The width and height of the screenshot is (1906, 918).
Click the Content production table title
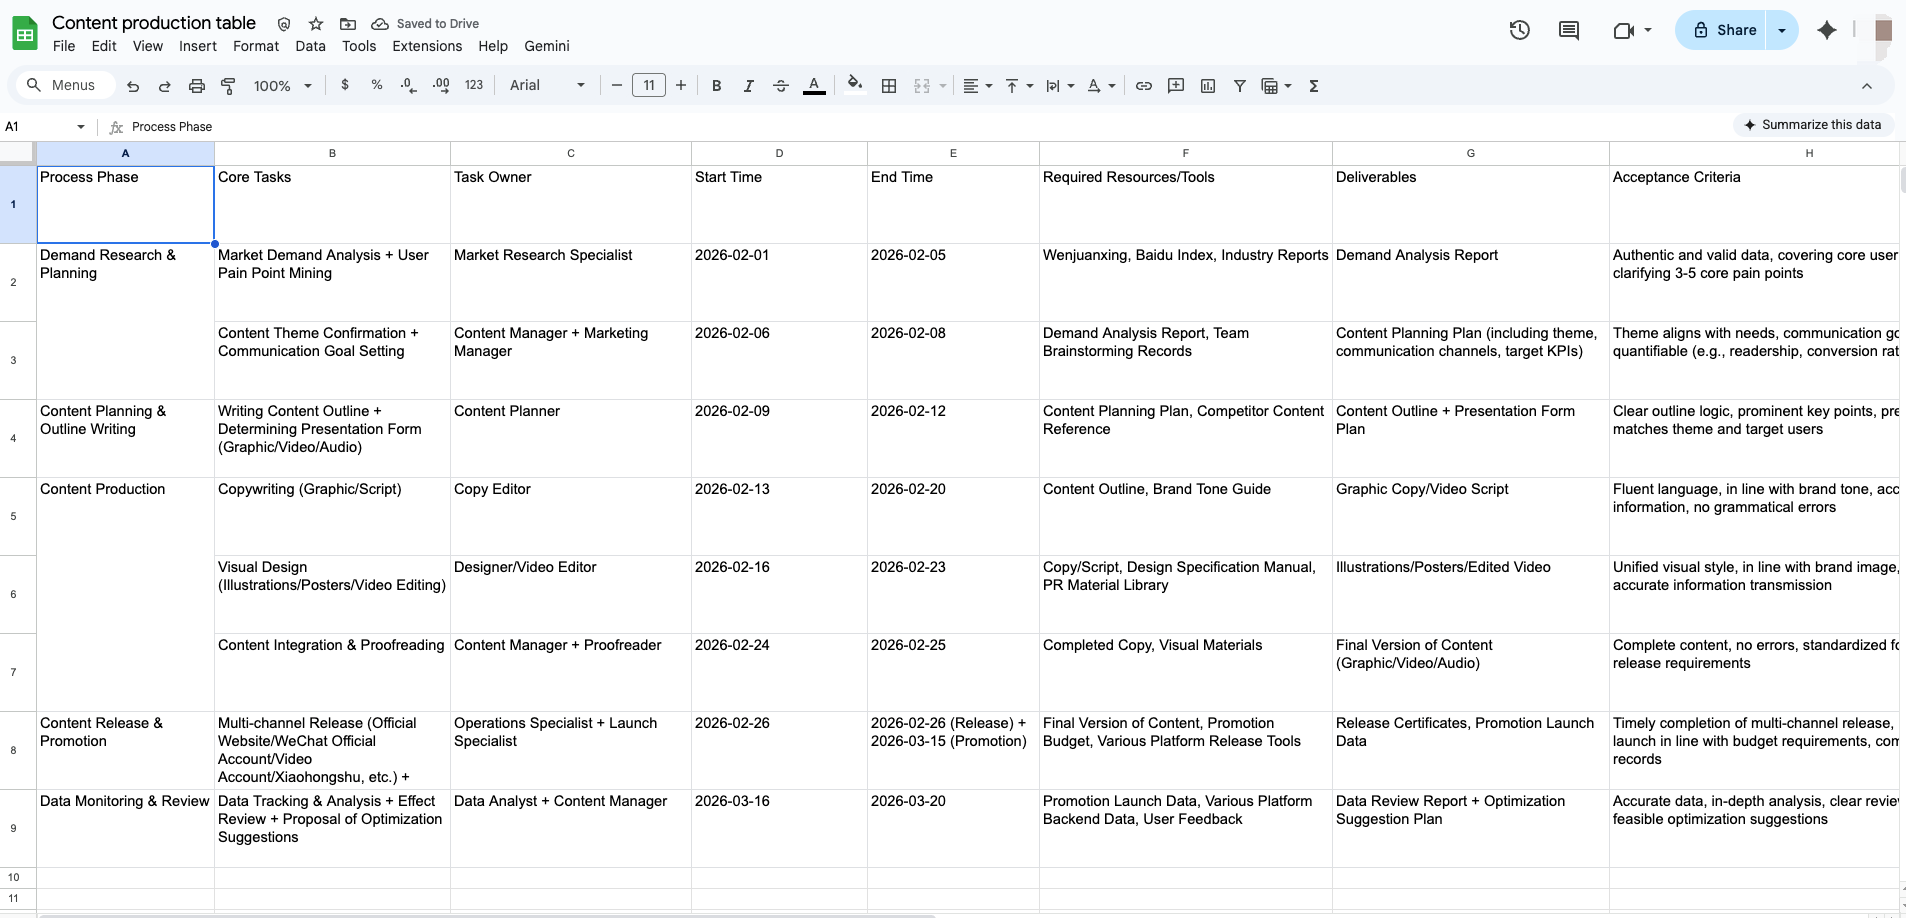coord(154,22)
